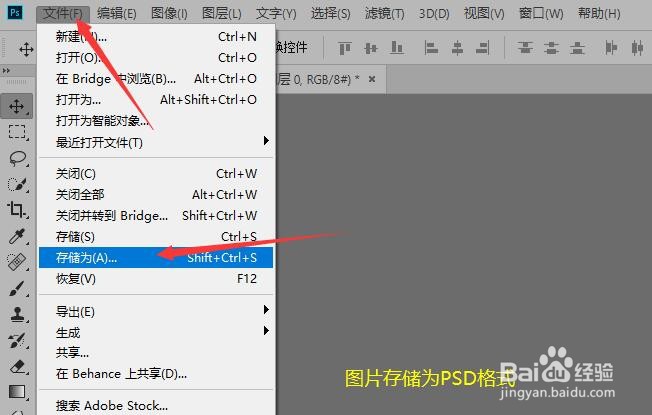Choose 在 Bridge 中浏览(B) entry
This screenshot has height=415, width=652.
[x=156, y=79]
